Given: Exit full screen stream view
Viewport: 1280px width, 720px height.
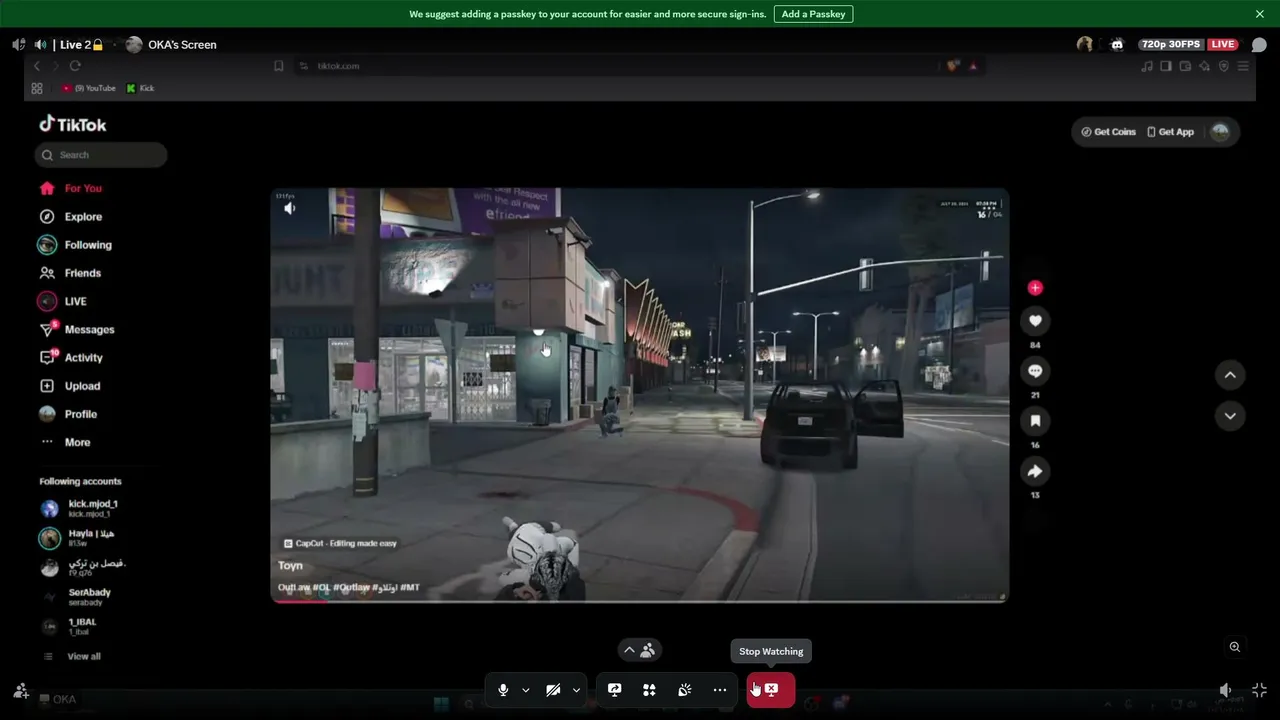Looking at the screenshot, I should (x=1259, y=690).
